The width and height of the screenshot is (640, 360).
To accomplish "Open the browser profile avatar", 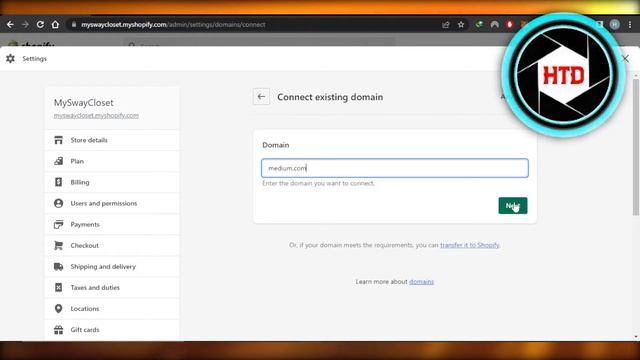I will coord(615,24).
